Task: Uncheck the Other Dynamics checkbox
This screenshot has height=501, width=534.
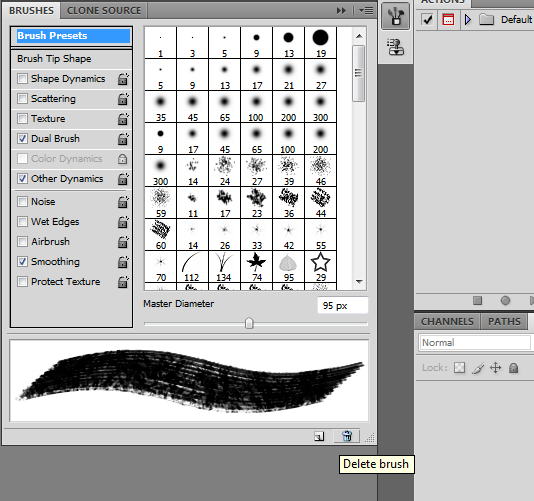Action: (22, 178)
